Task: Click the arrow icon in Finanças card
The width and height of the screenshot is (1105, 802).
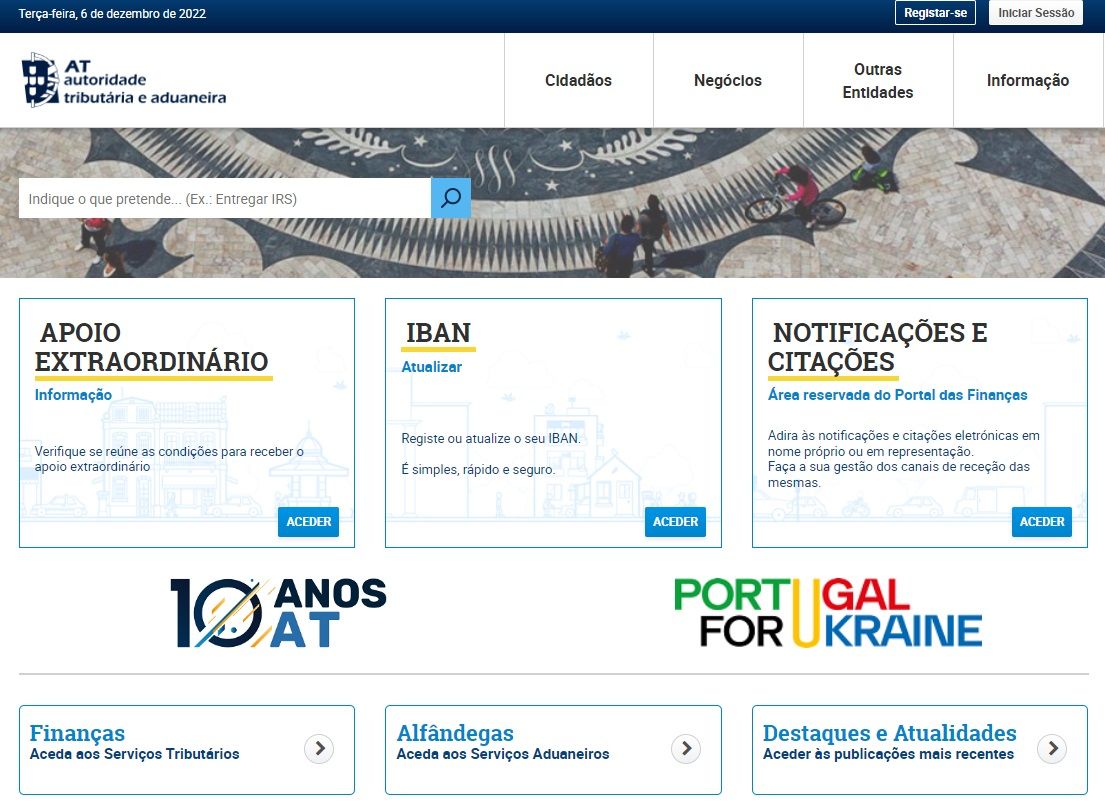Action: (319, 748)
